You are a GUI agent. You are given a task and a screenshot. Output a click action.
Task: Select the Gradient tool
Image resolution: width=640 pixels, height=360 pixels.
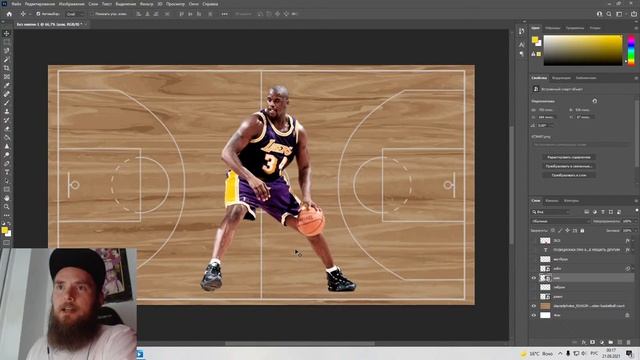pos(7,138)
